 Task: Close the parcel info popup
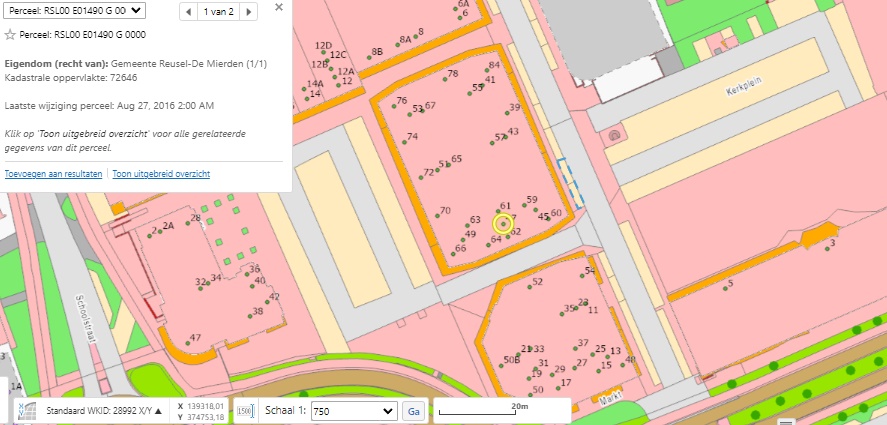278,8
